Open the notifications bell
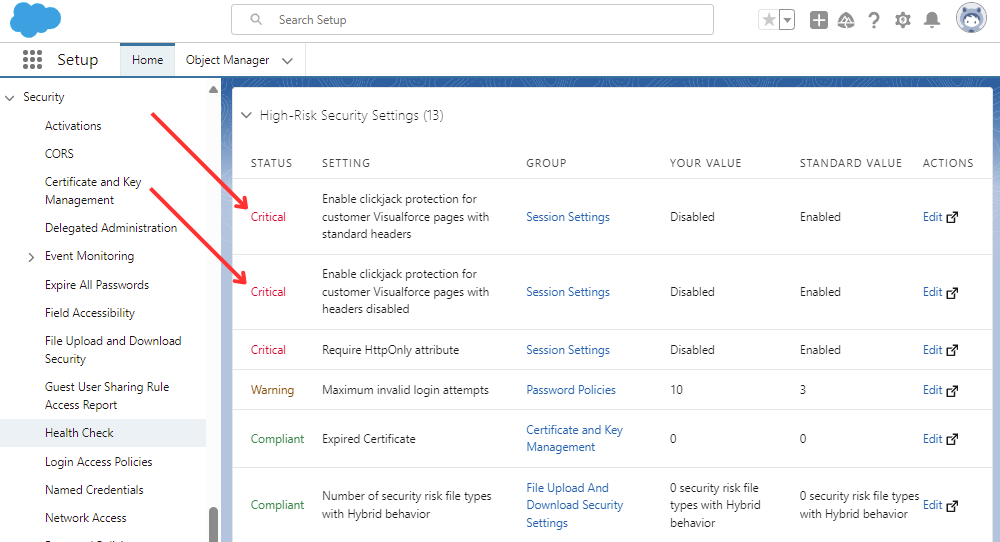 932,20
